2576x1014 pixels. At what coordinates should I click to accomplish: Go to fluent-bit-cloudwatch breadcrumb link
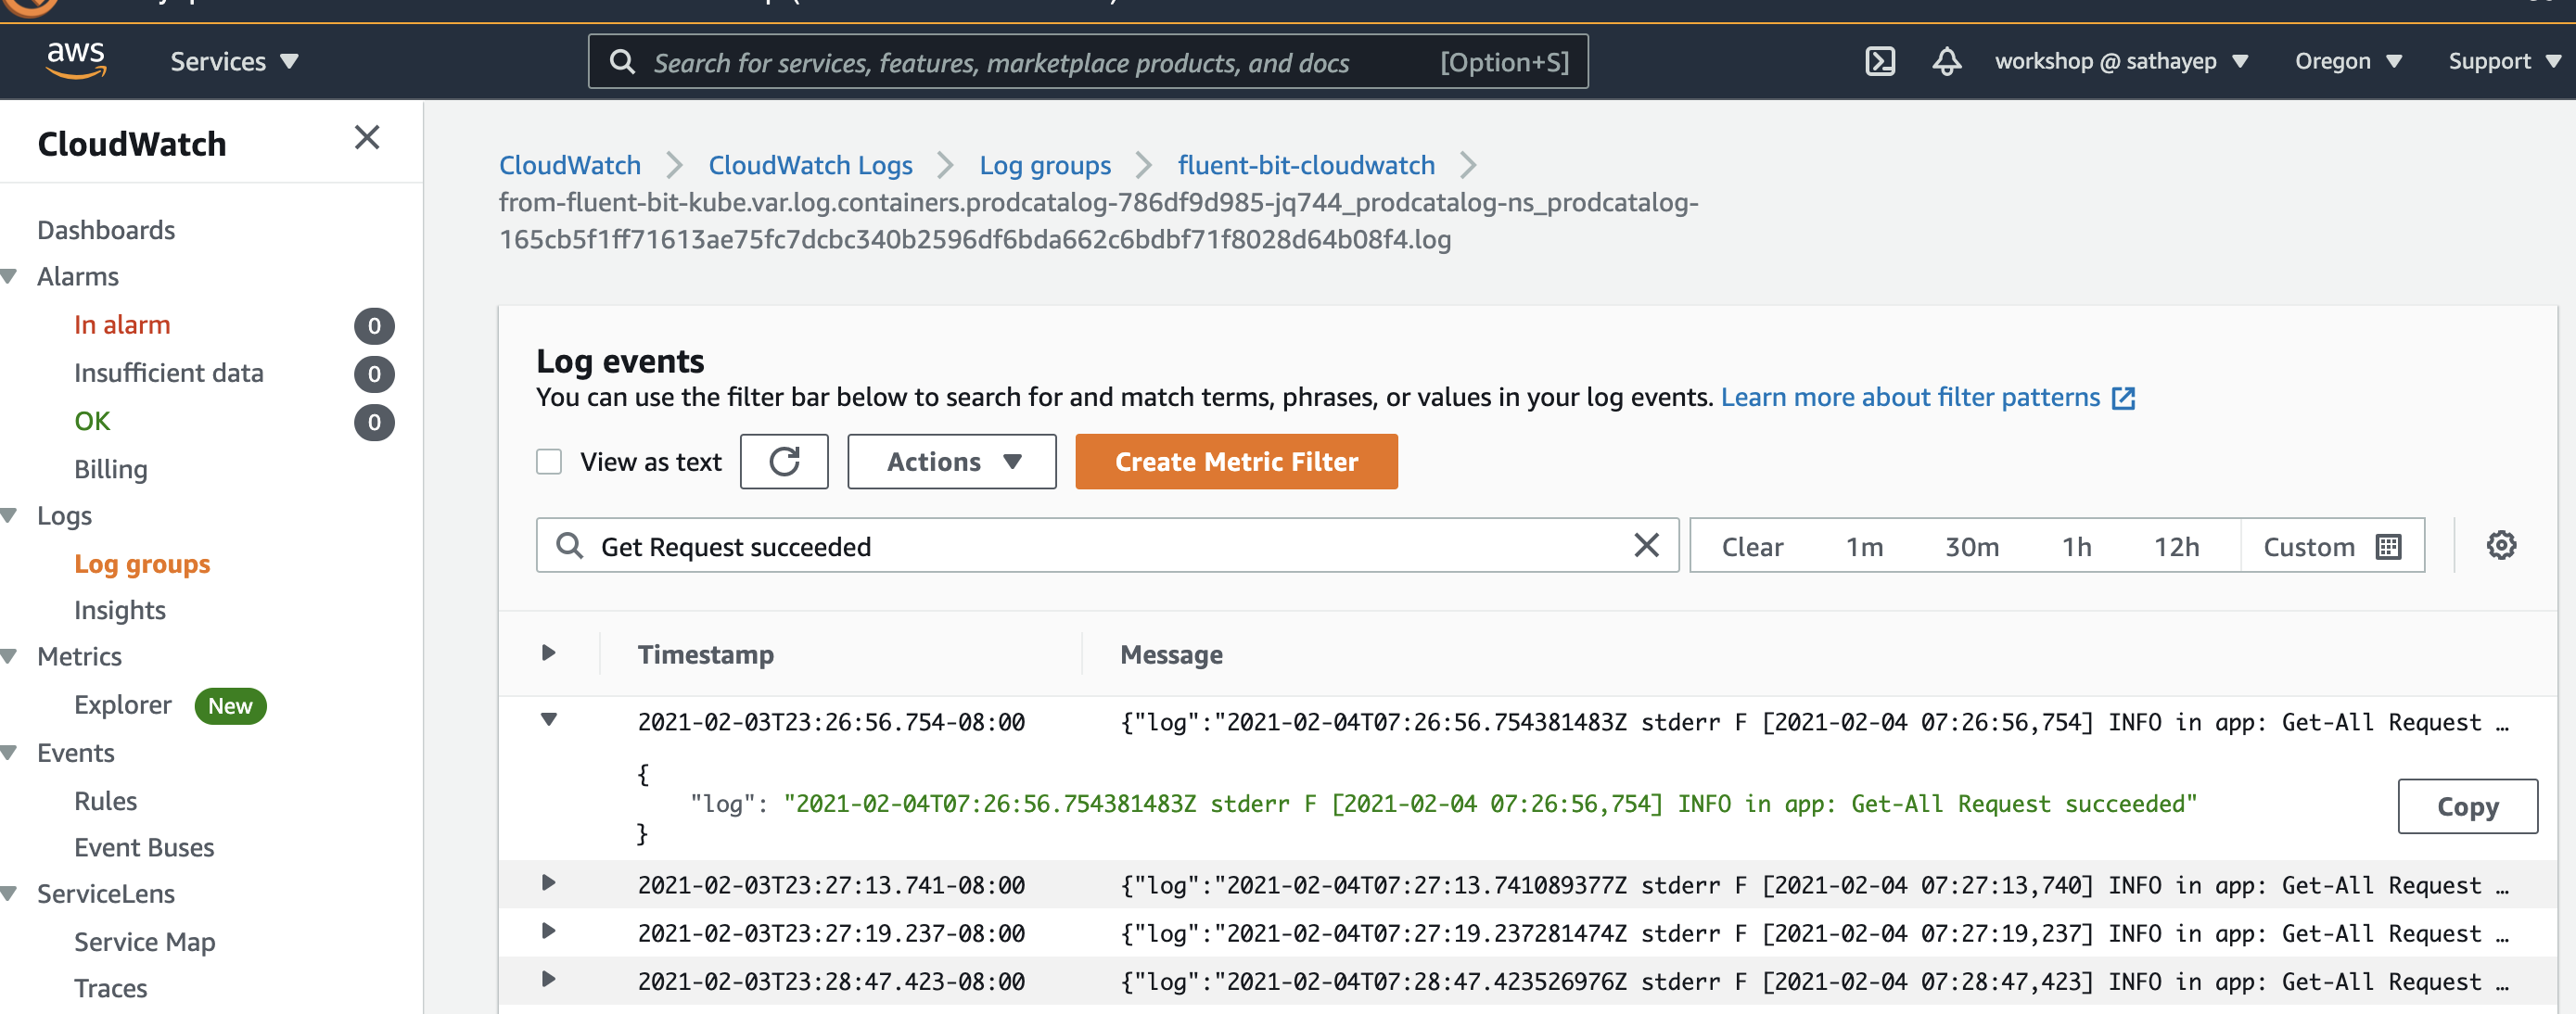pyautogui.click(x=1306, y=166)
